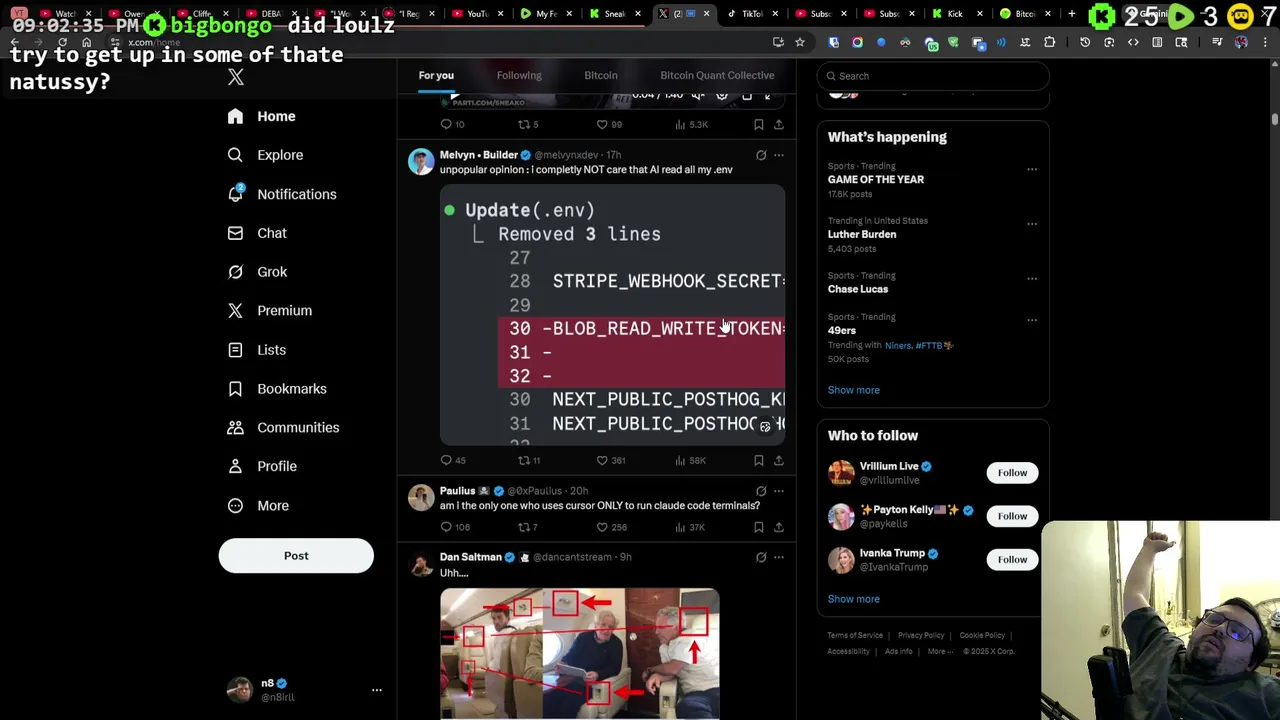
Task: Bookmark the top video post
Action: pyautogui.click(x=759, y=124)
